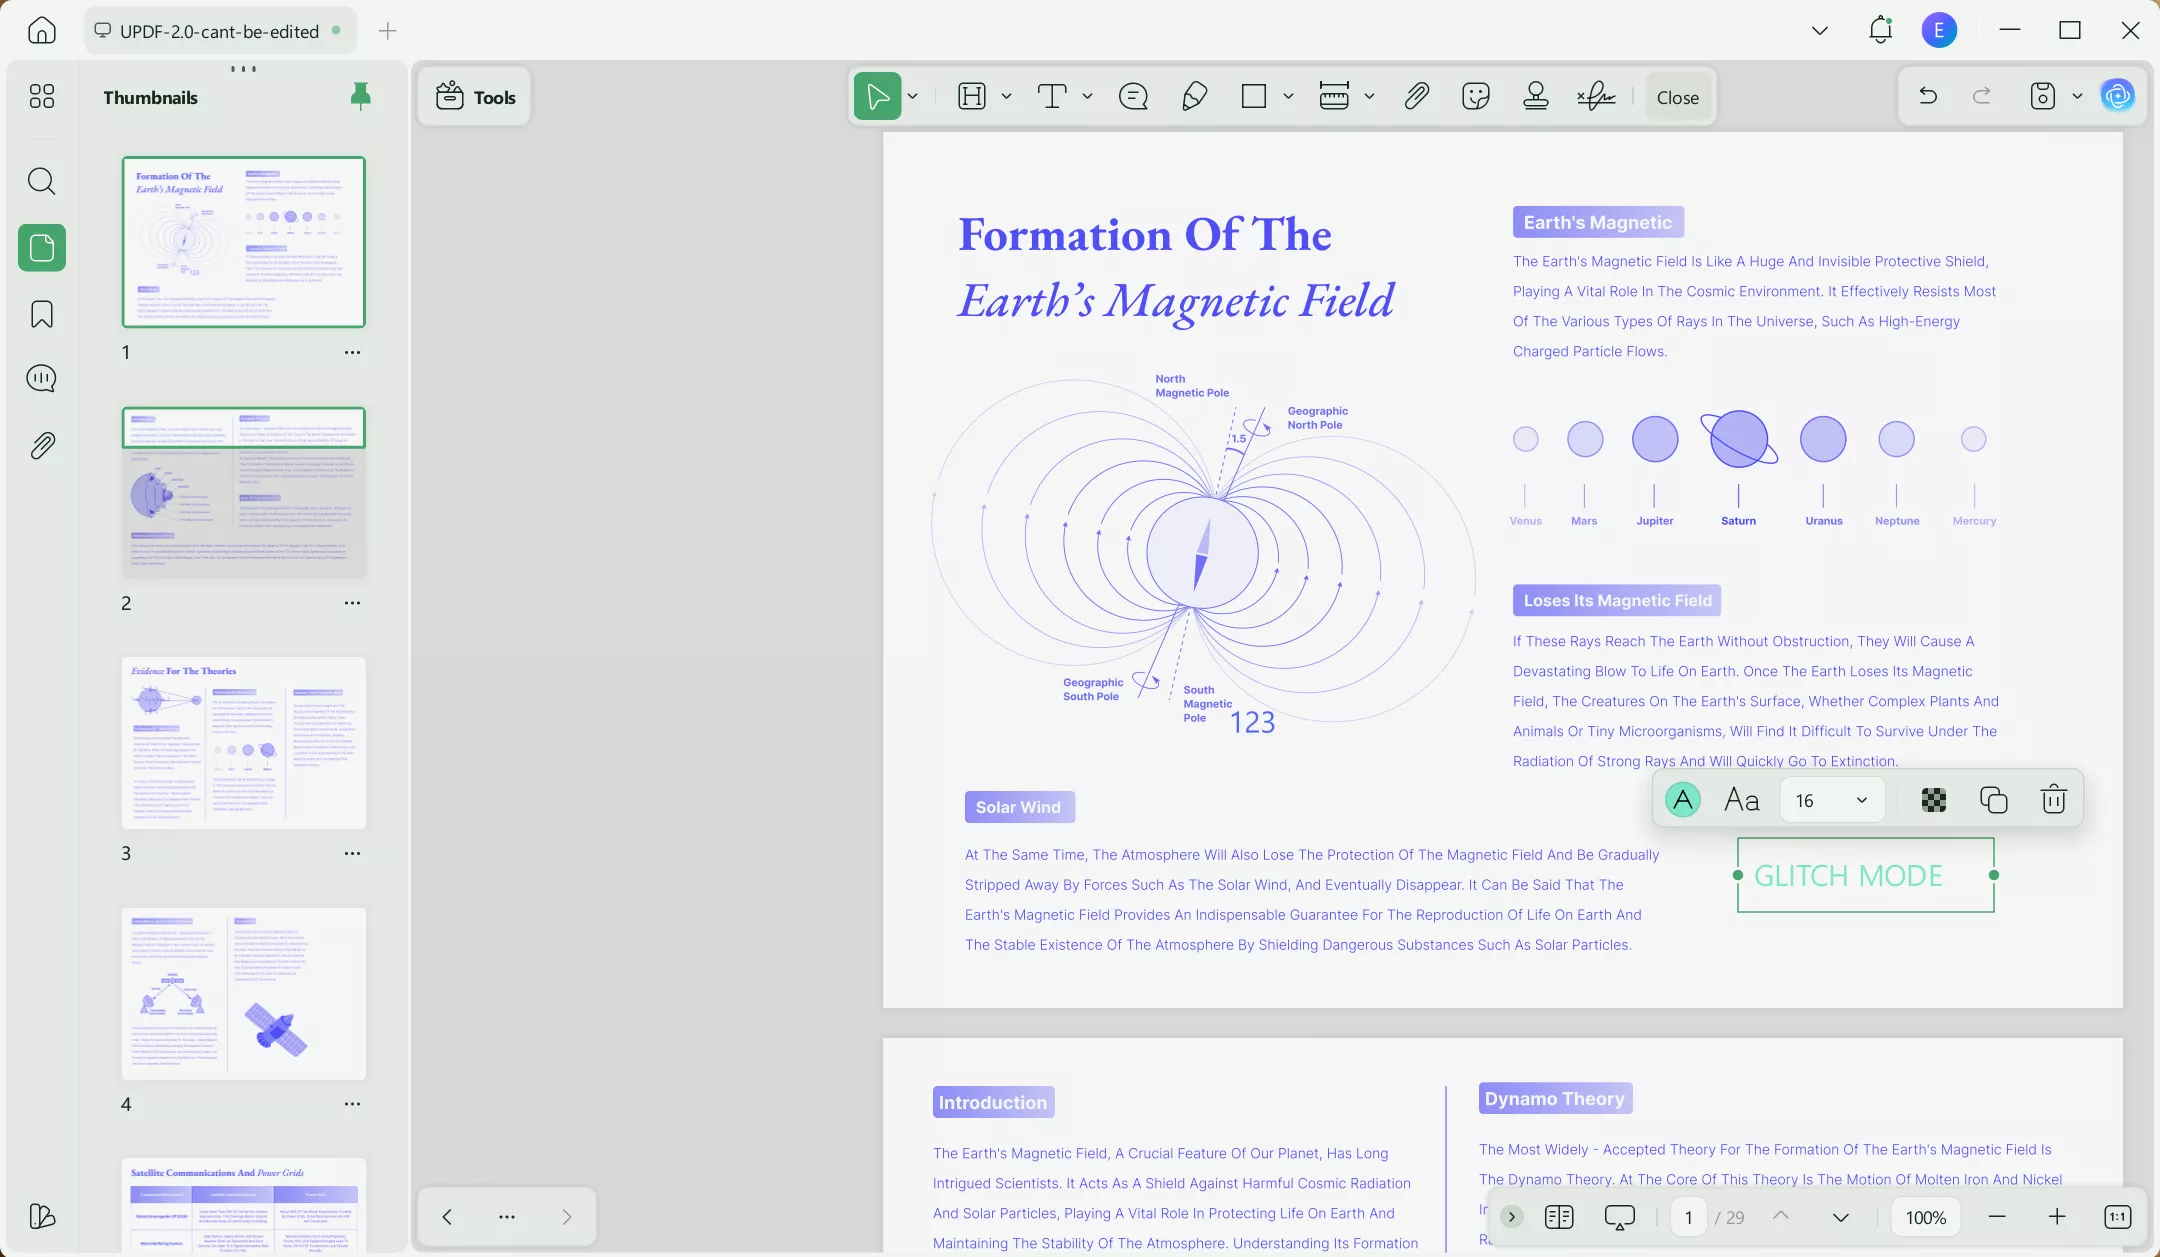Click the sticker tool icon
Image resolution: width=2160 pixels, height=1257 pixels.
coord(1475,97)
